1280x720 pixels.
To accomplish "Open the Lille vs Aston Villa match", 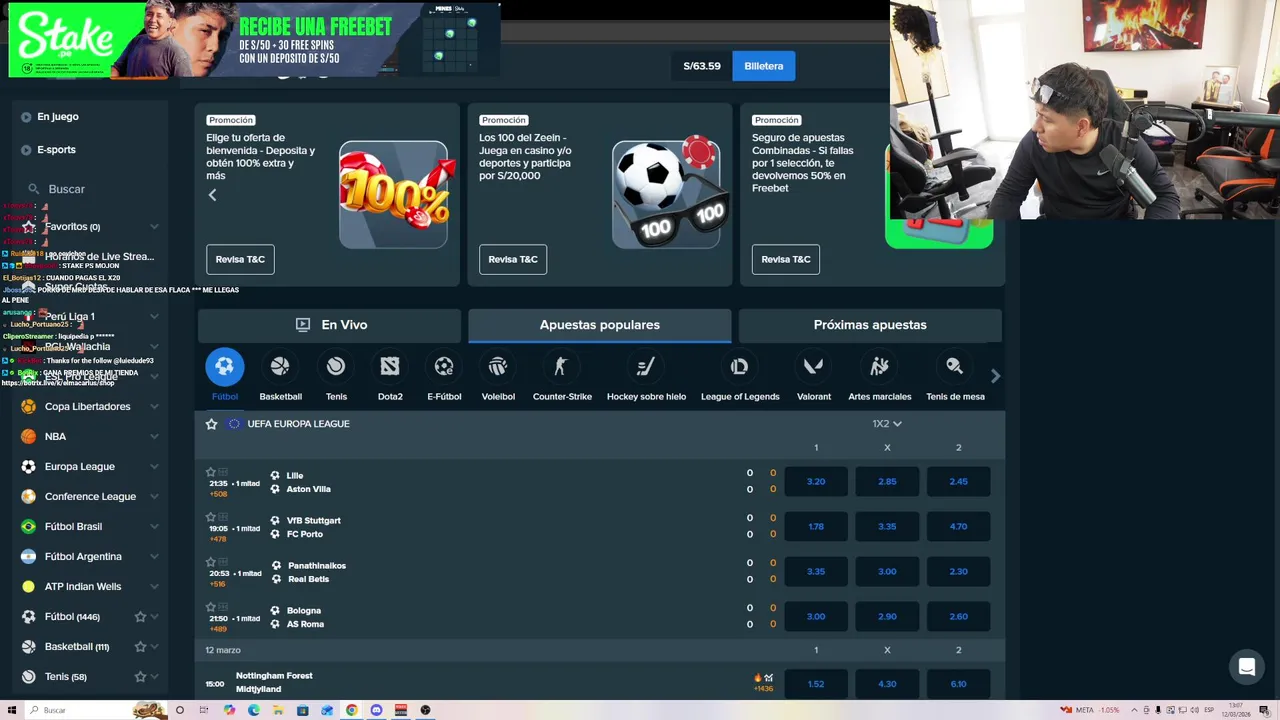I will click(308, 482).
